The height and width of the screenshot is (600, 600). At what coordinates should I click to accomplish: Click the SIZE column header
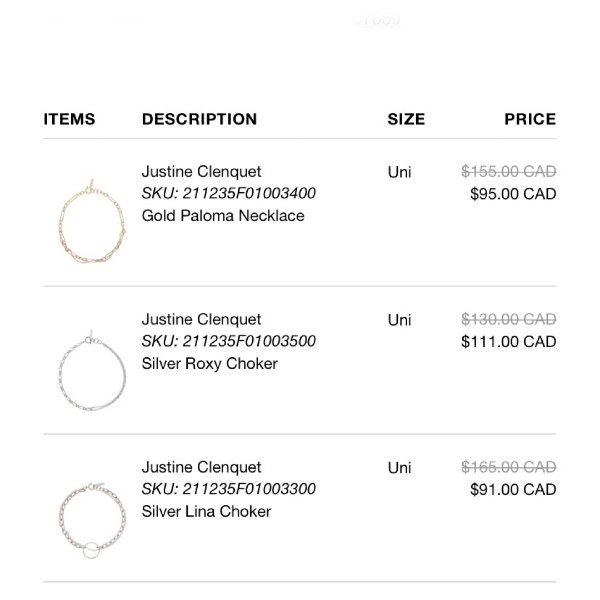coord(406,119)
